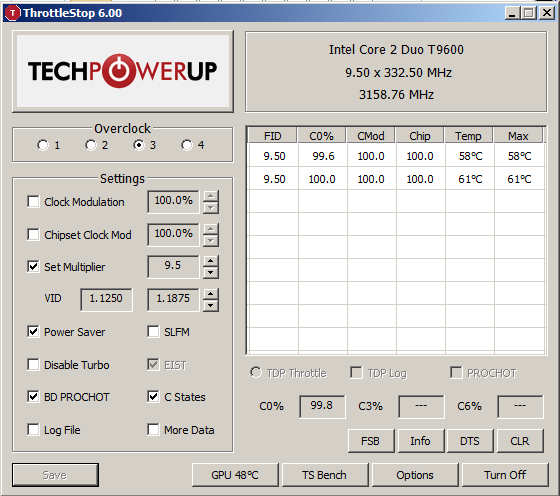Click the GPU 48°C button

click(x=235, y=475)
